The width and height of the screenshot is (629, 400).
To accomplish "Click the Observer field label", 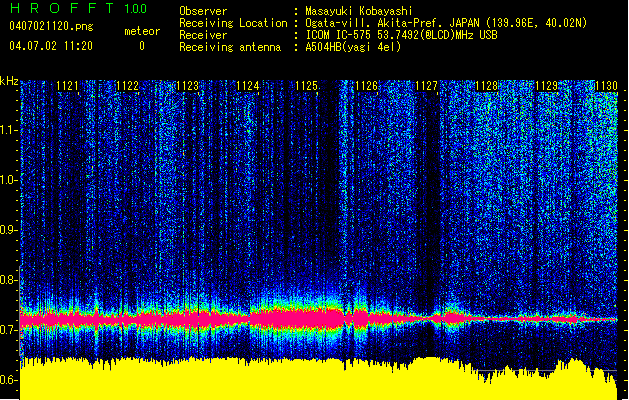I will point(203,11).
